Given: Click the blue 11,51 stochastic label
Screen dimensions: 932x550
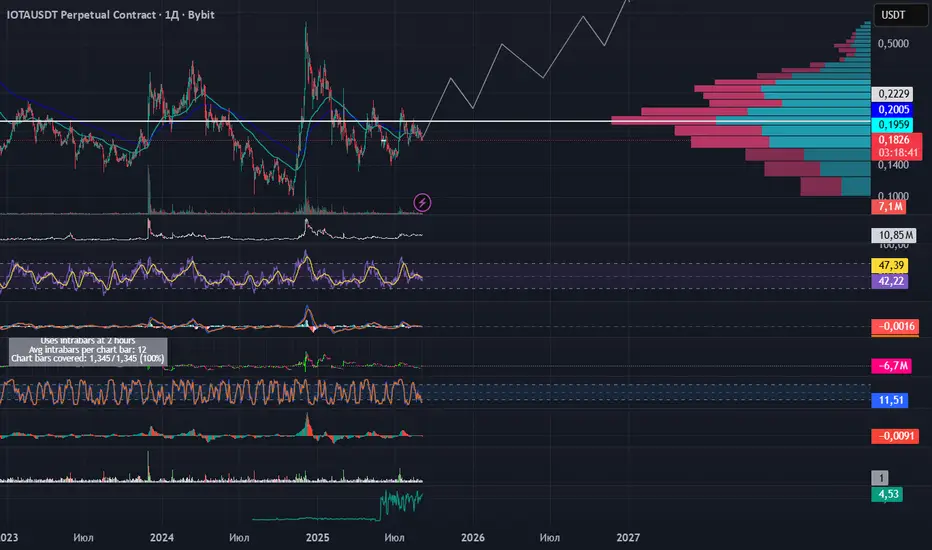Looking at the screenshot, I should [x=890, y=400].
